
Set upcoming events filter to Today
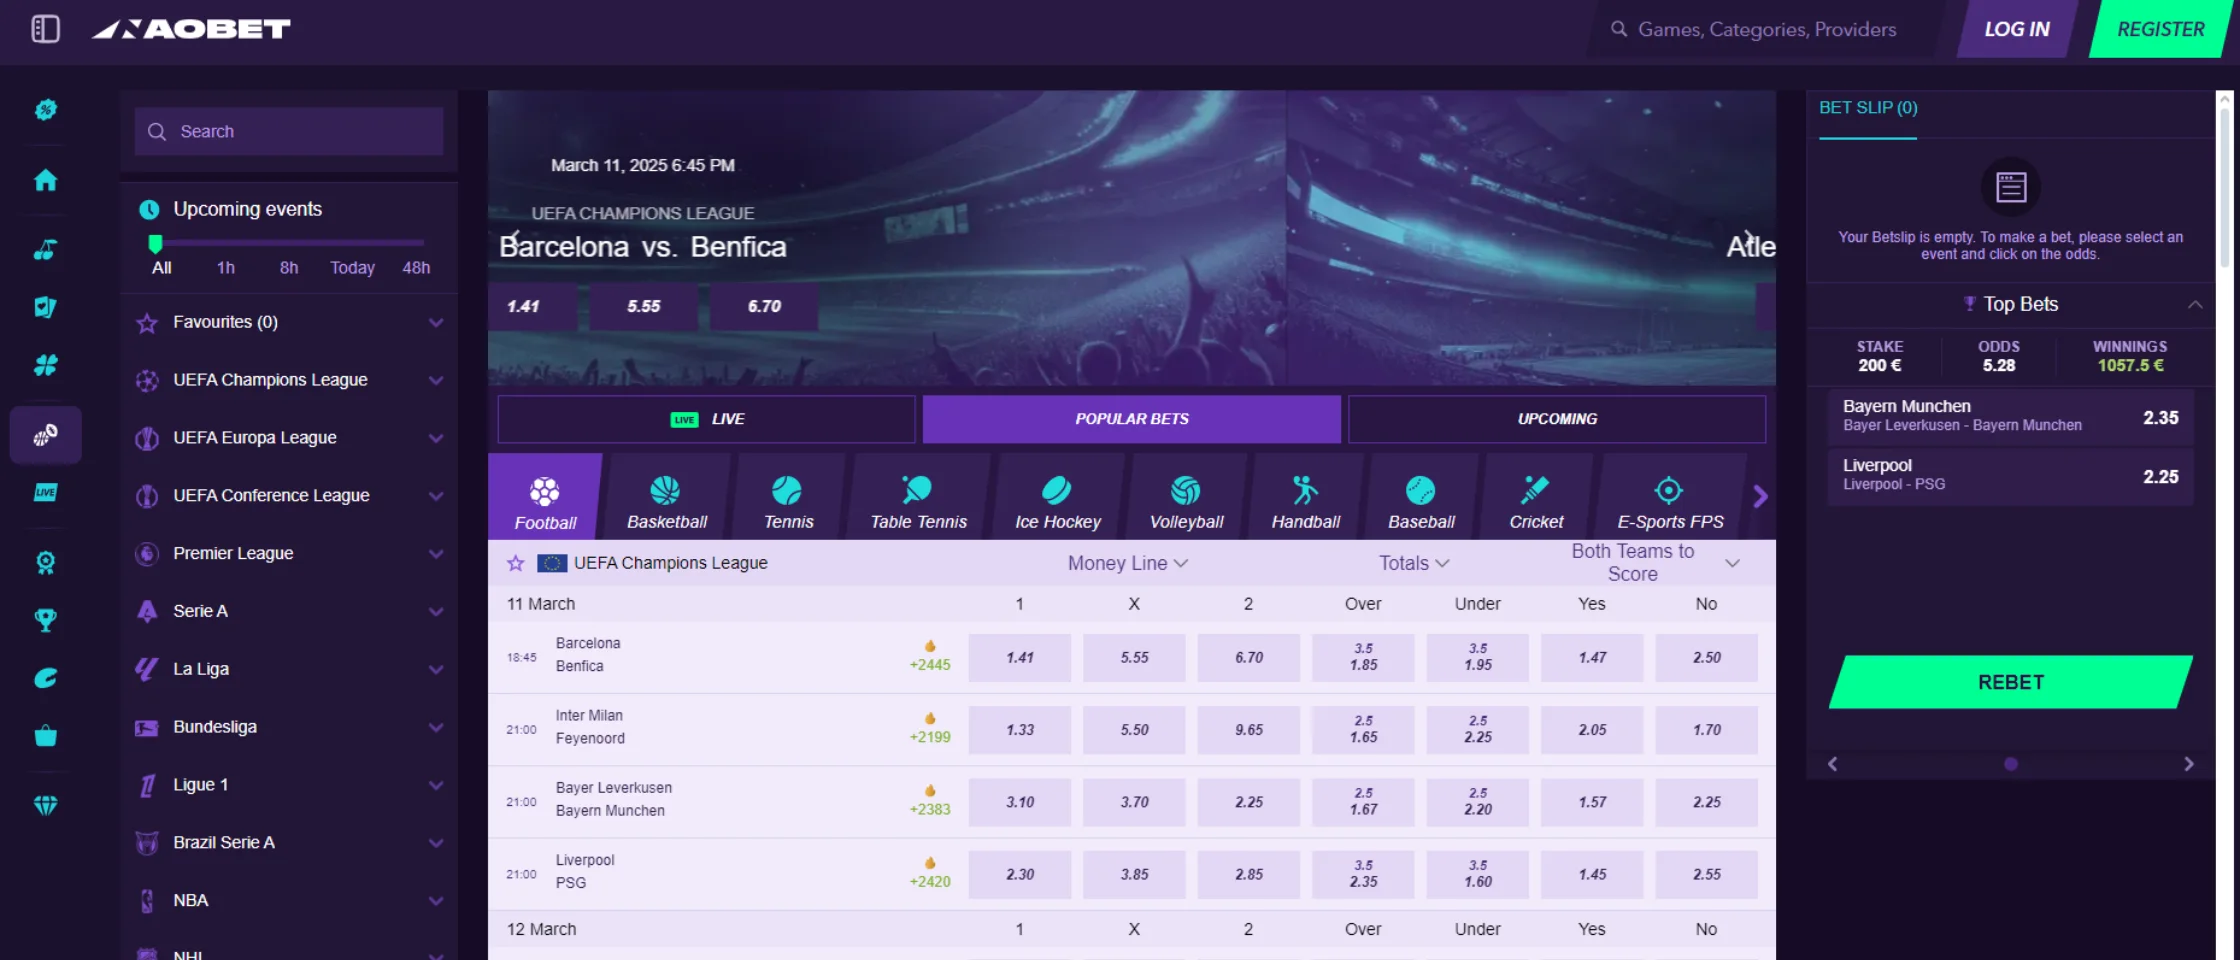[x=352, y=268]
